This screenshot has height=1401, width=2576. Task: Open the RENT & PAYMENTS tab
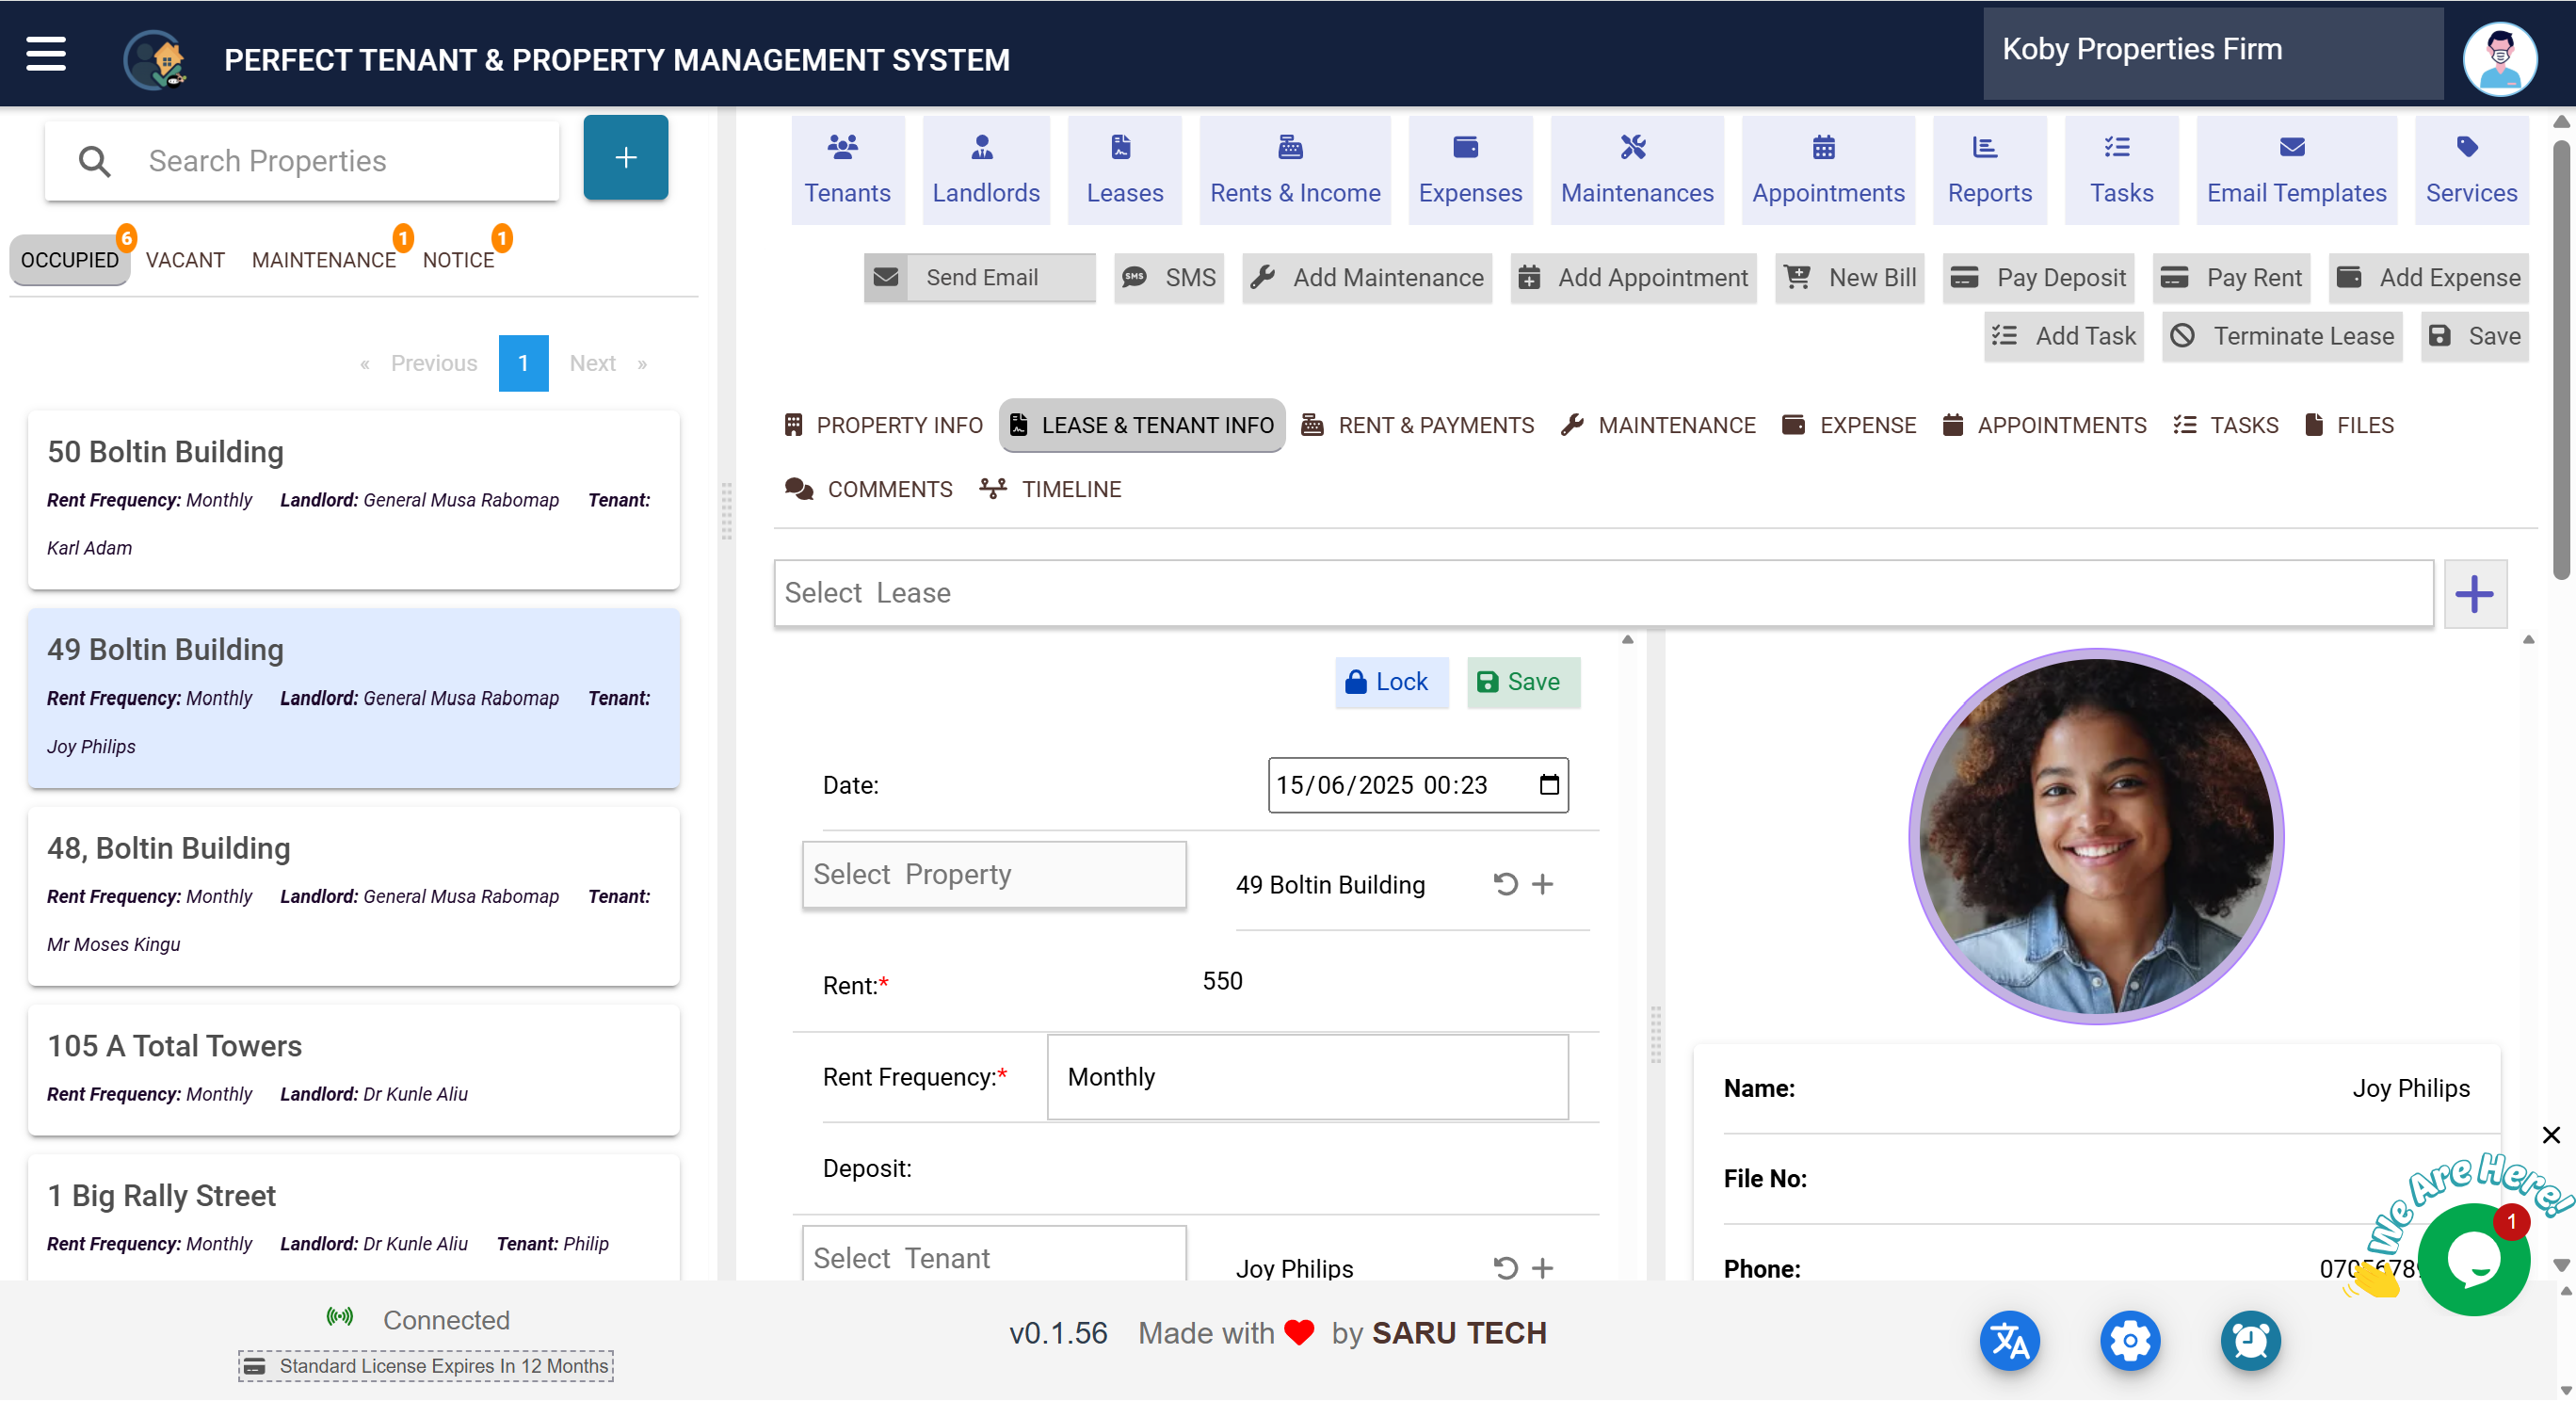click(x=1417, y=425)
